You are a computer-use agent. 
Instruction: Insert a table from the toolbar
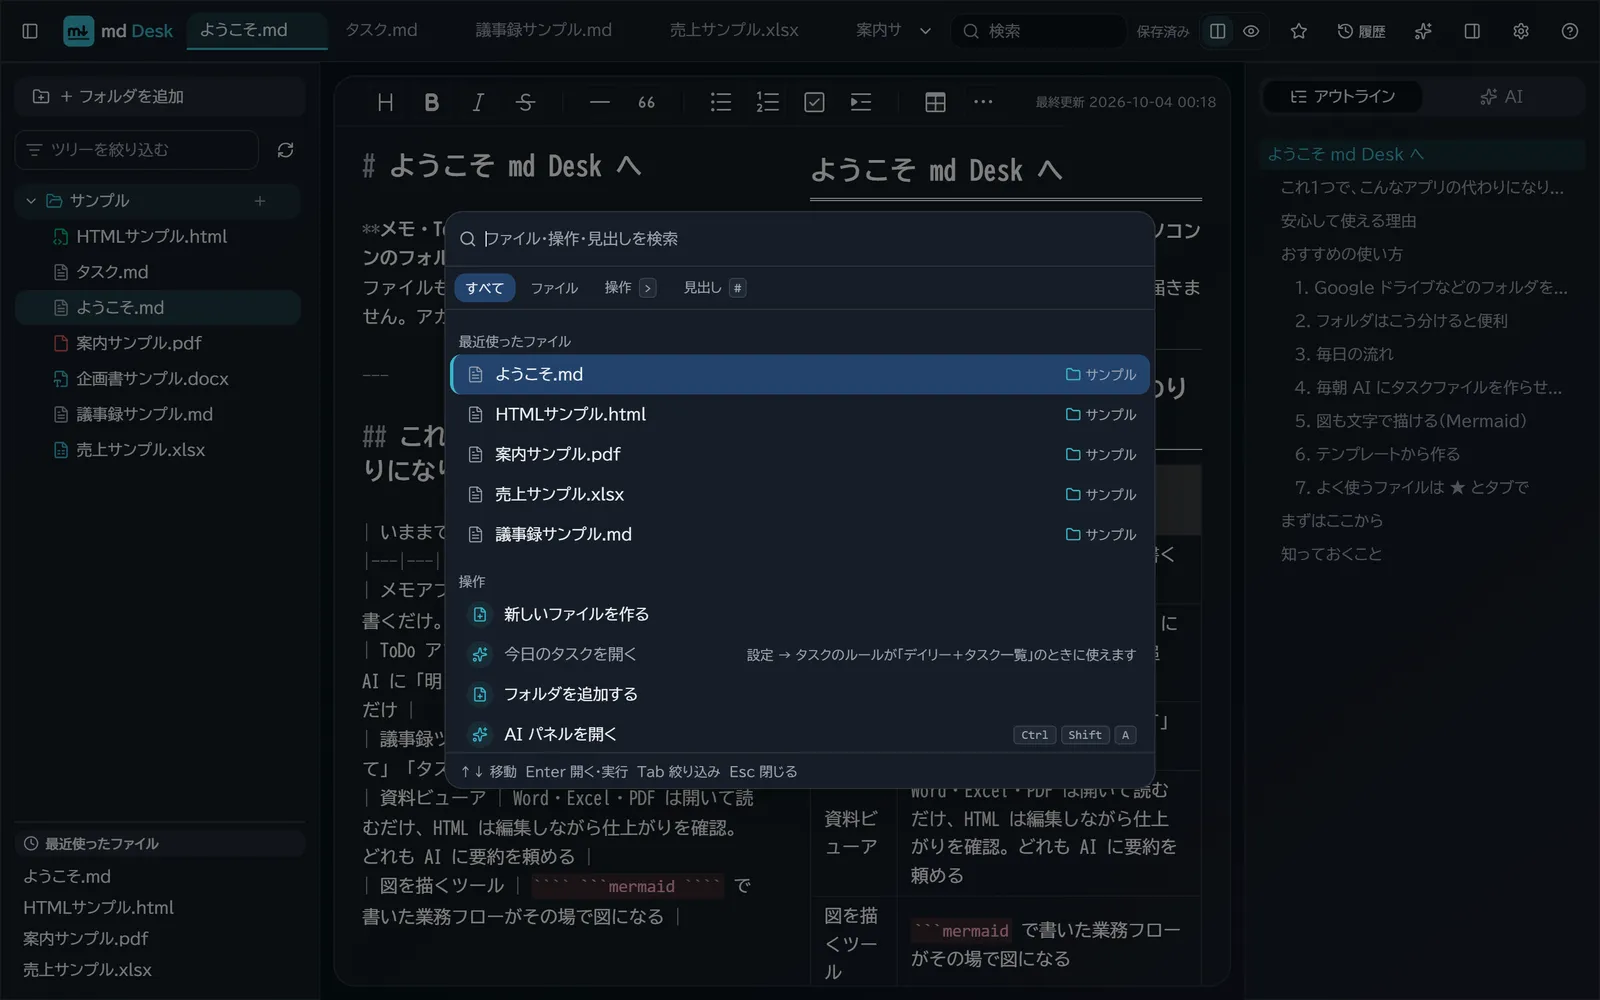(x=936, y=102)
